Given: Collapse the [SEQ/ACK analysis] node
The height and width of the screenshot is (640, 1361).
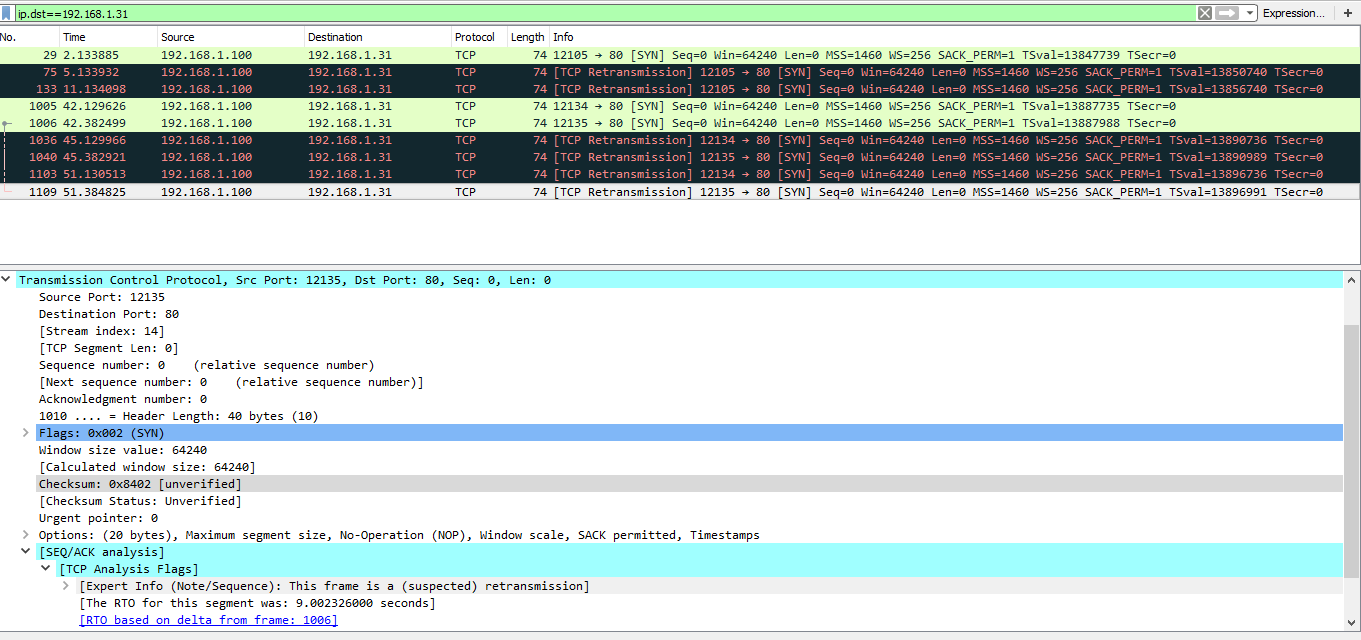Looking at the screenshot, I should [26, 552].
